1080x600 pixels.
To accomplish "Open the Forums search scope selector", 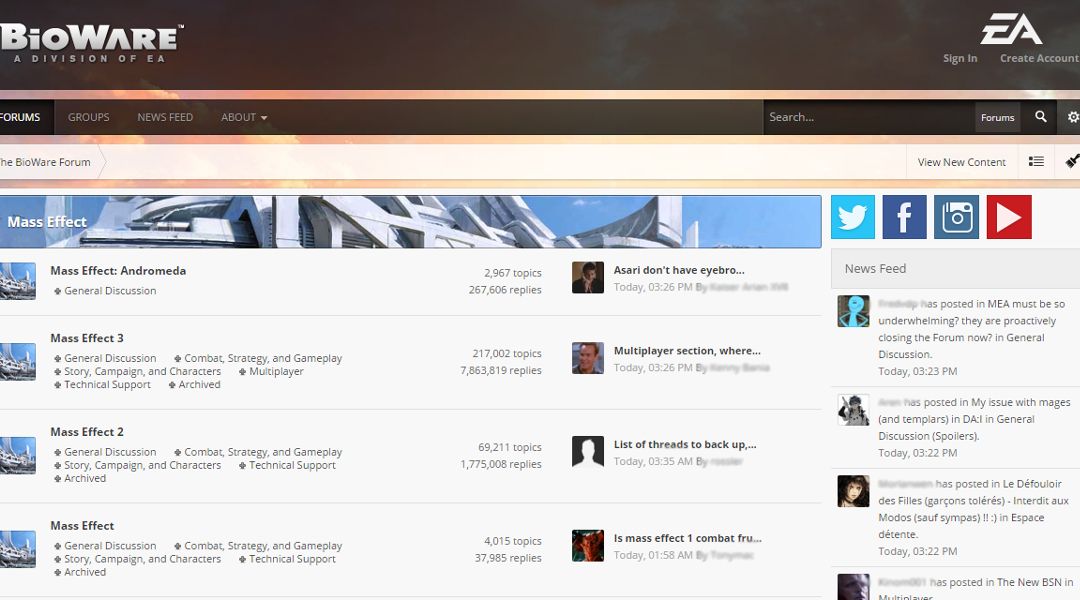I will tap(997, 118).
